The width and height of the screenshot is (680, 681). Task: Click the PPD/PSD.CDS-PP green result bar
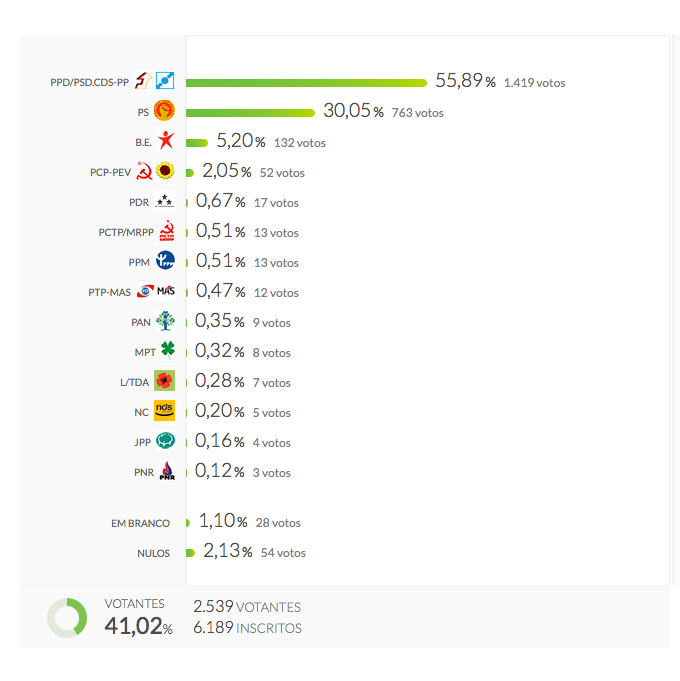coord(306,83)
